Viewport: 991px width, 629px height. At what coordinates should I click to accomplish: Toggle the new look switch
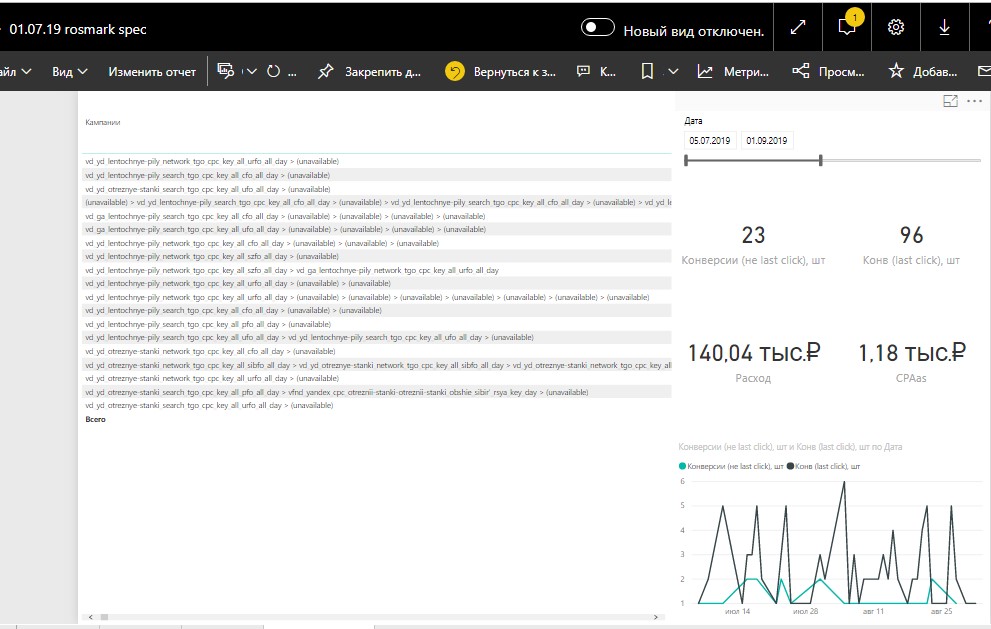pyautogui.click(x=597, y=28)
